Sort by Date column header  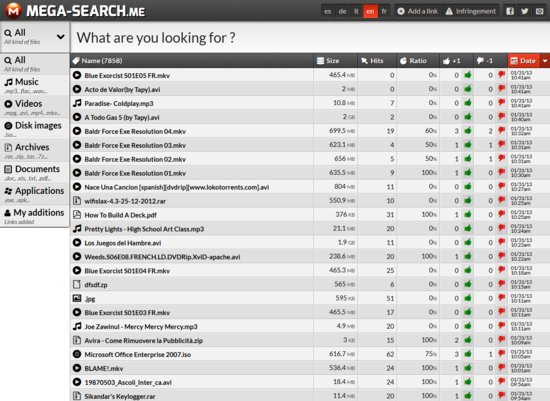[524, 61]
